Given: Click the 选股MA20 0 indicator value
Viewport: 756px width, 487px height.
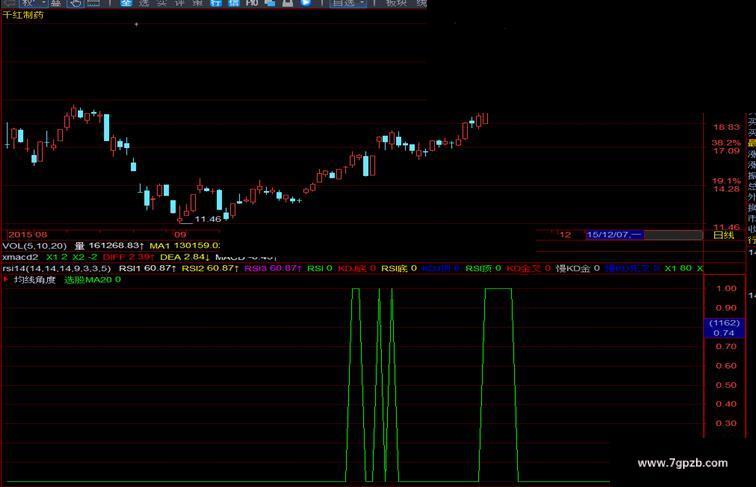Looking at the screenshot, I should pyautogui.click(x=93, y=280).
